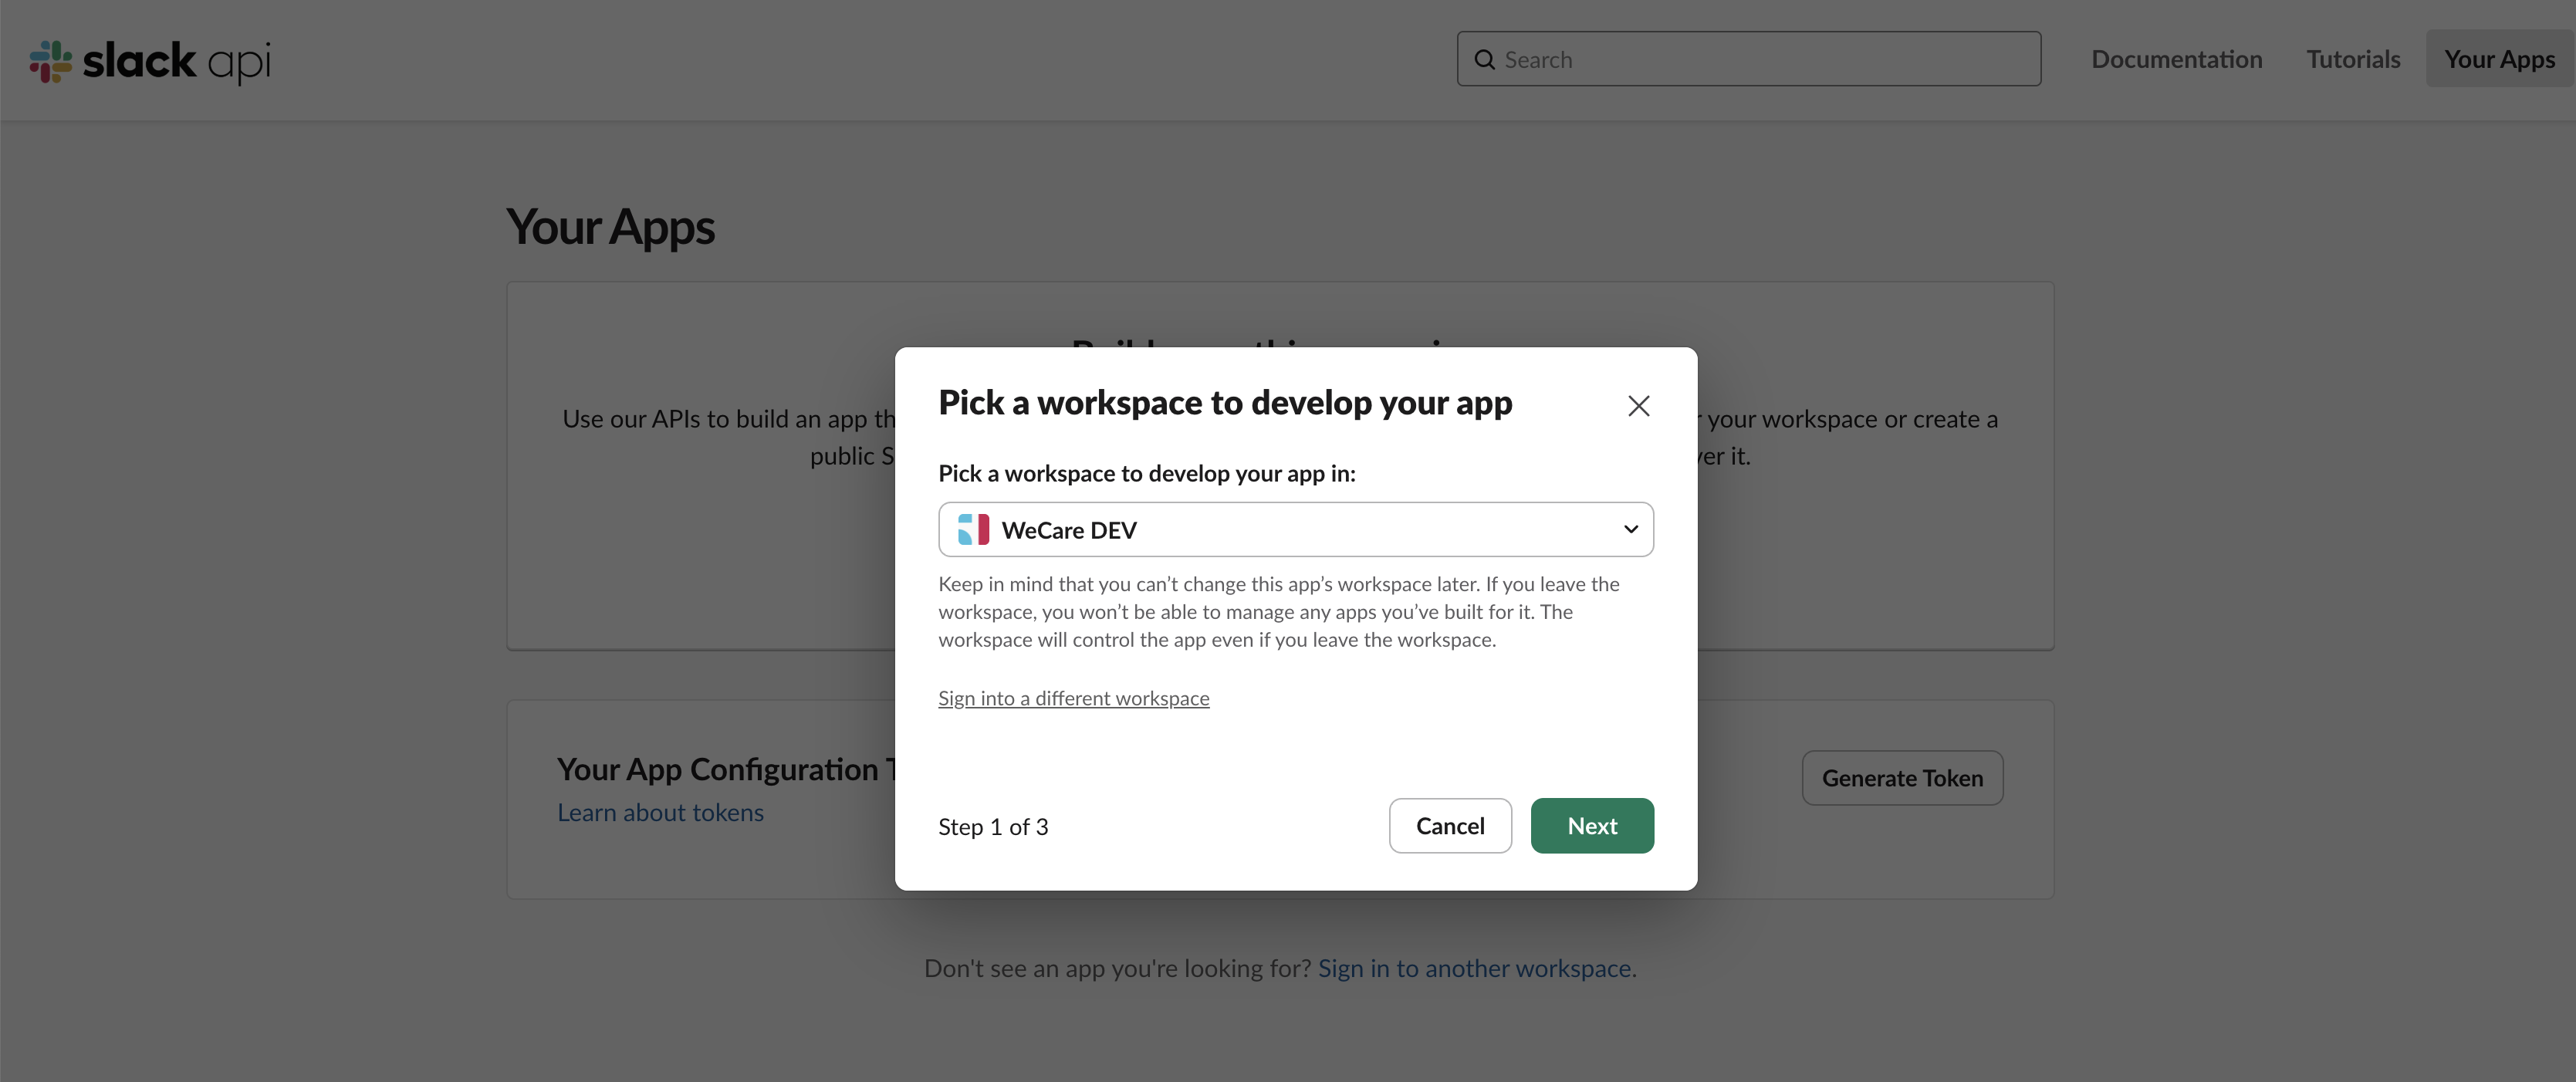
Task: Click the dialog title text
Action: pyautogui.click(x=1225, y=403)
